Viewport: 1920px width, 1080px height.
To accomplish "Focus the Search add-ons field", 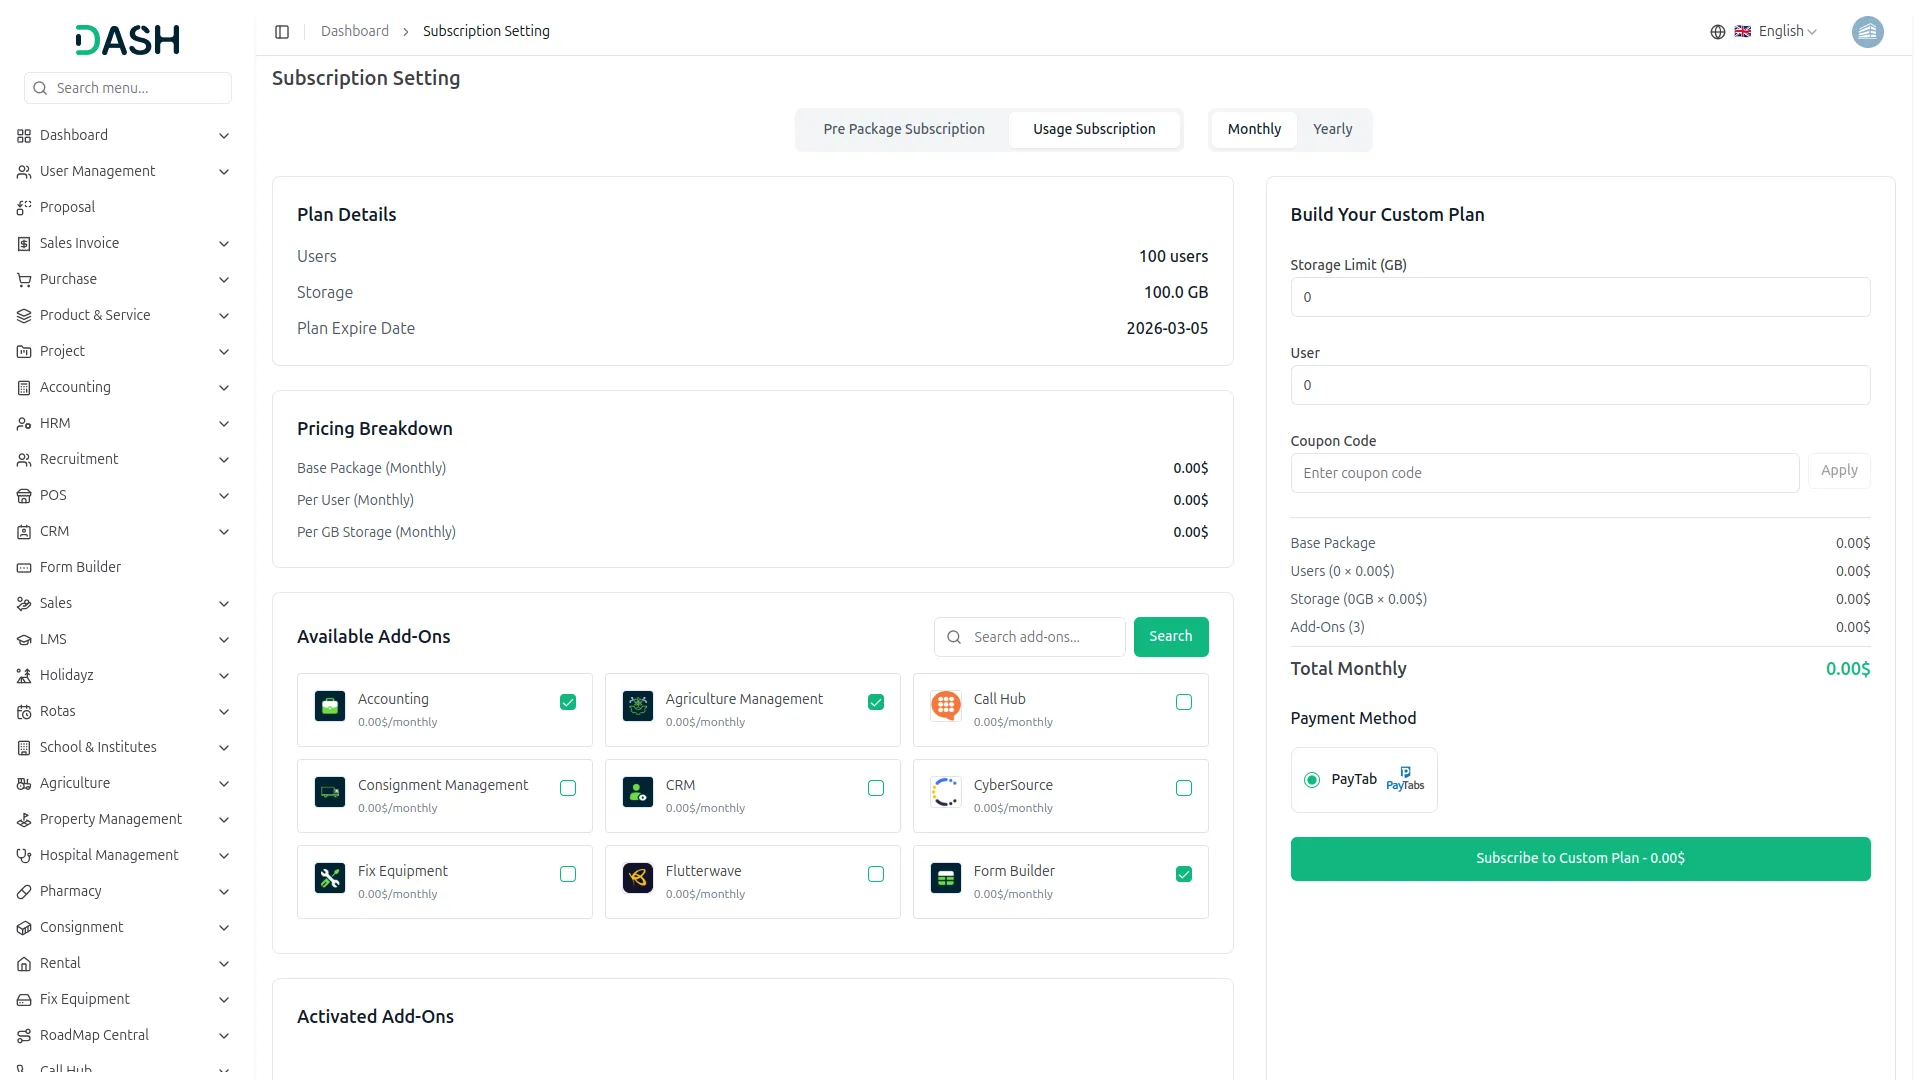I will coord(1030,637).
